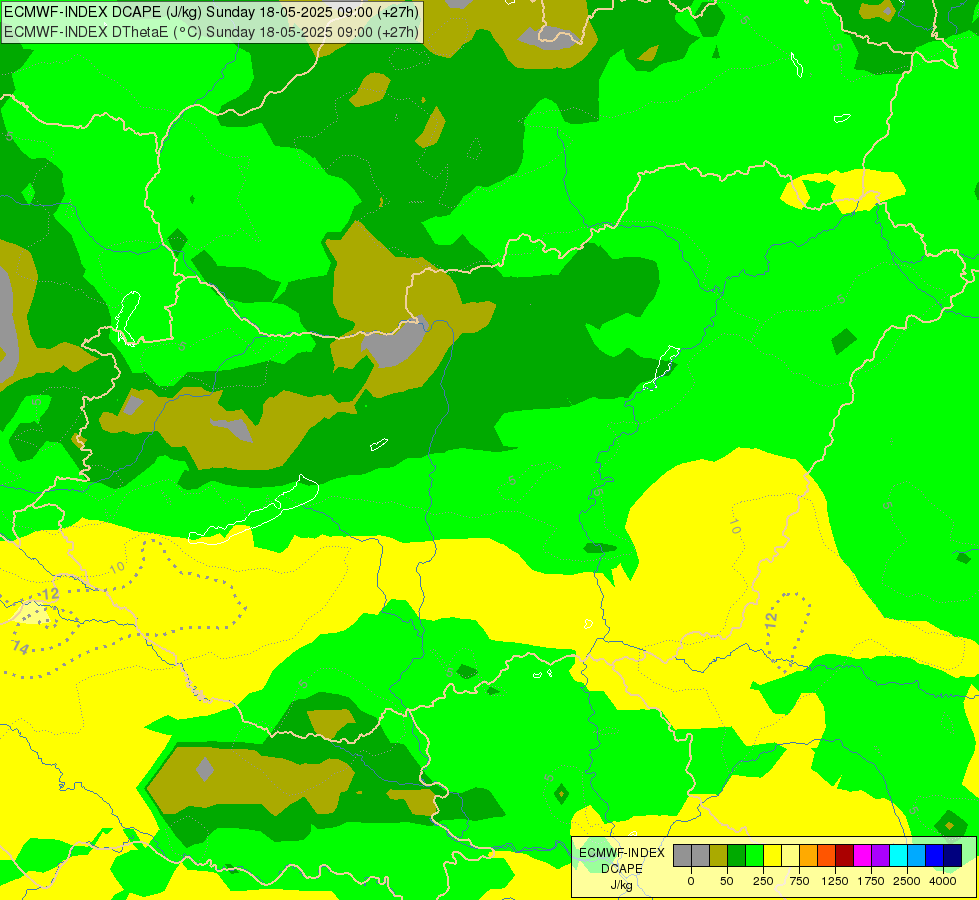This screenshot has width=979, height=900.
Task: Click the dark green legend swatch
Action: point(737,856)
